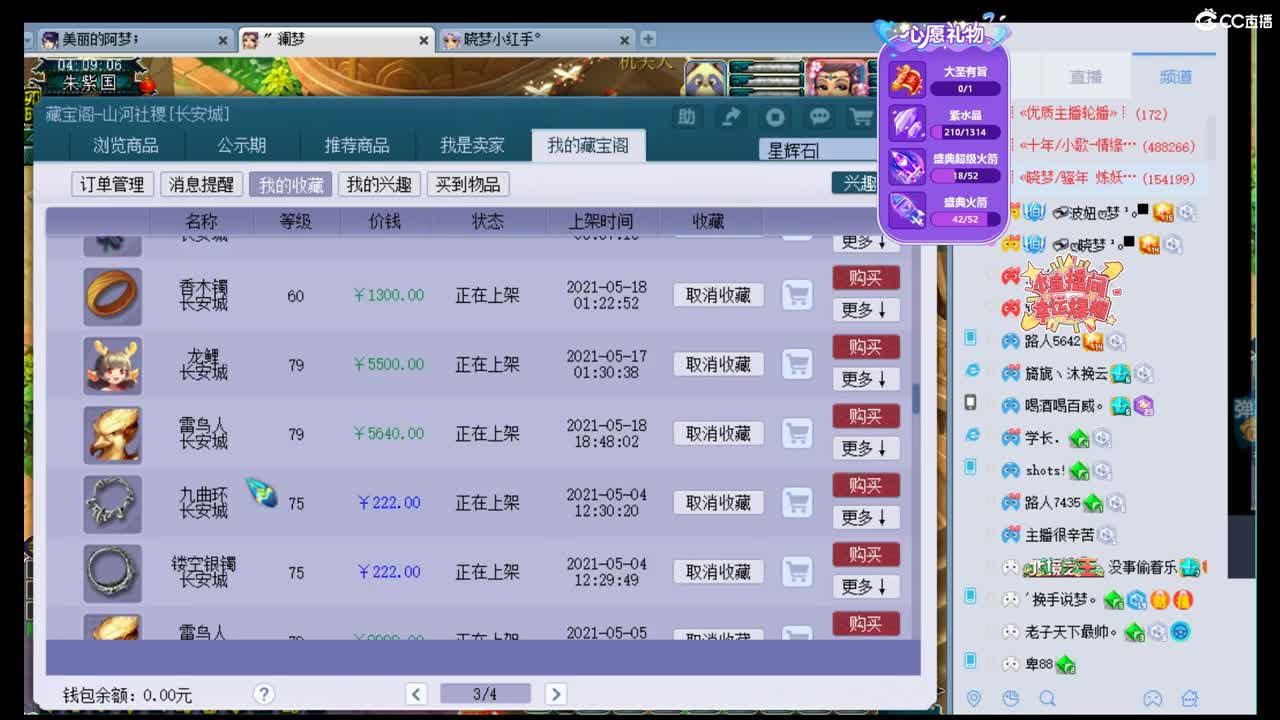Click the search magnifier in chat panel
This screenshot has width=1280, height=720.
(1047, 698)
